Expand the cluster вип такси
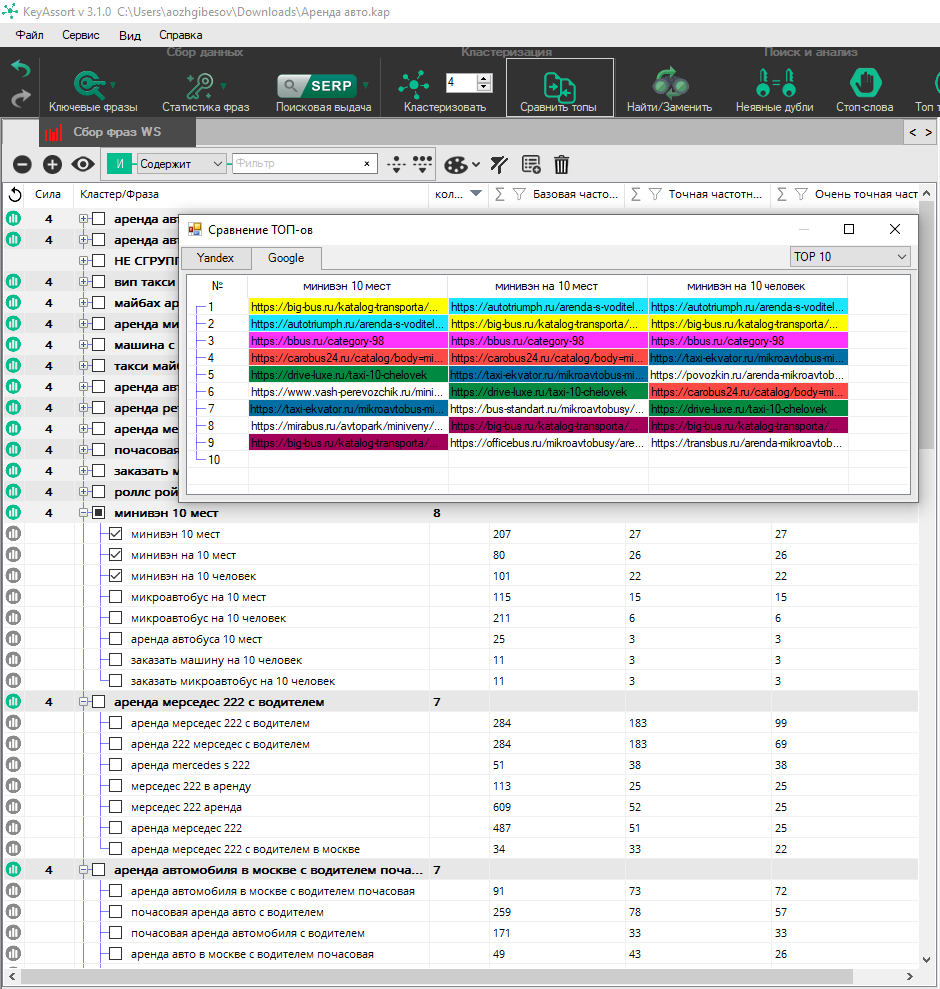The height and width of the screenshot is (989, 940). tap(83, 282)
